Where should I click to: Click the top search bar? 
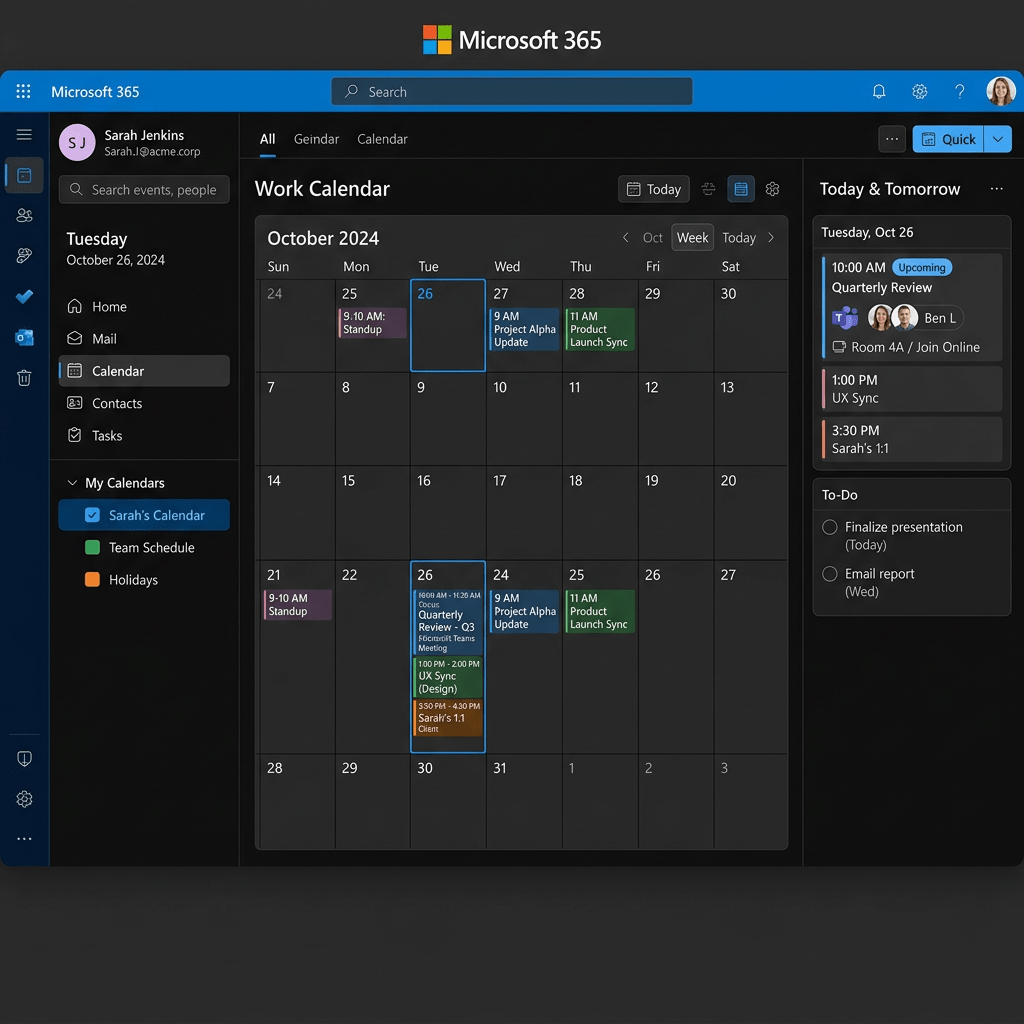(x=512, y=91)
